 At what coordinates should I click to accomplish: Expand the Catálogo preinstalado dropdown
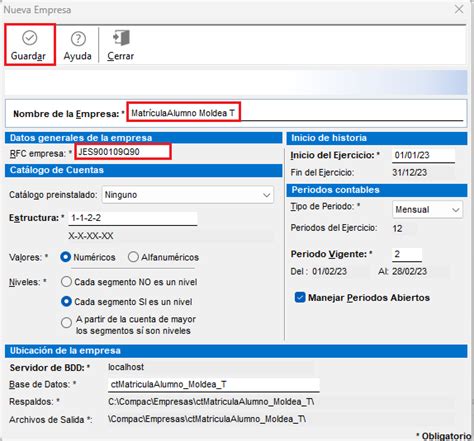coord(188,195)
